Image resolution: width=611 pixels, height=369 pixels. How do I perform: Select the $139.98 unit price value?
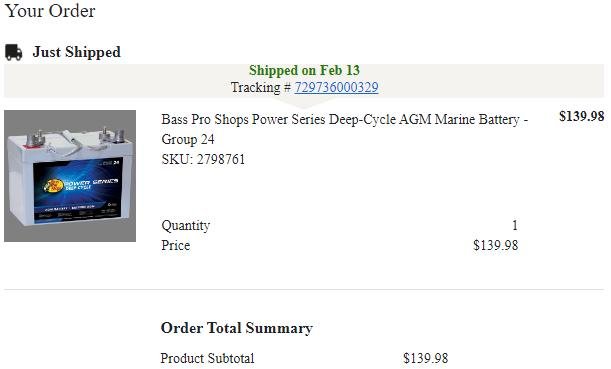click(x=496, y=245)
